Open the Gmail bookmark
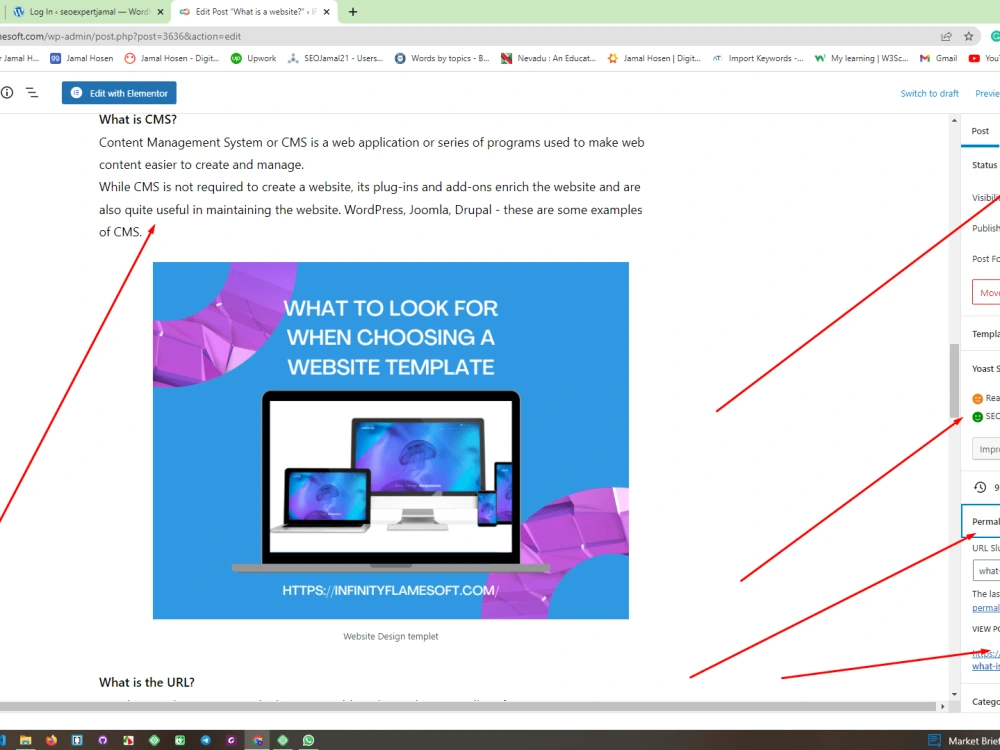This screenshot has height=750, width=1000. (938, 58)
